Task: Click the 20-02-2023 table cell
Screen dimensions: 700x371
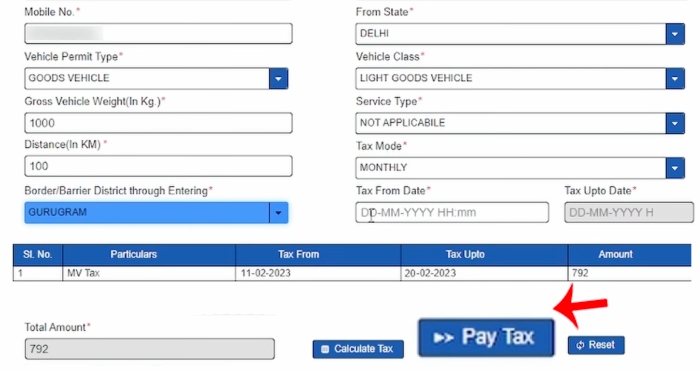Action: (484, 273)
